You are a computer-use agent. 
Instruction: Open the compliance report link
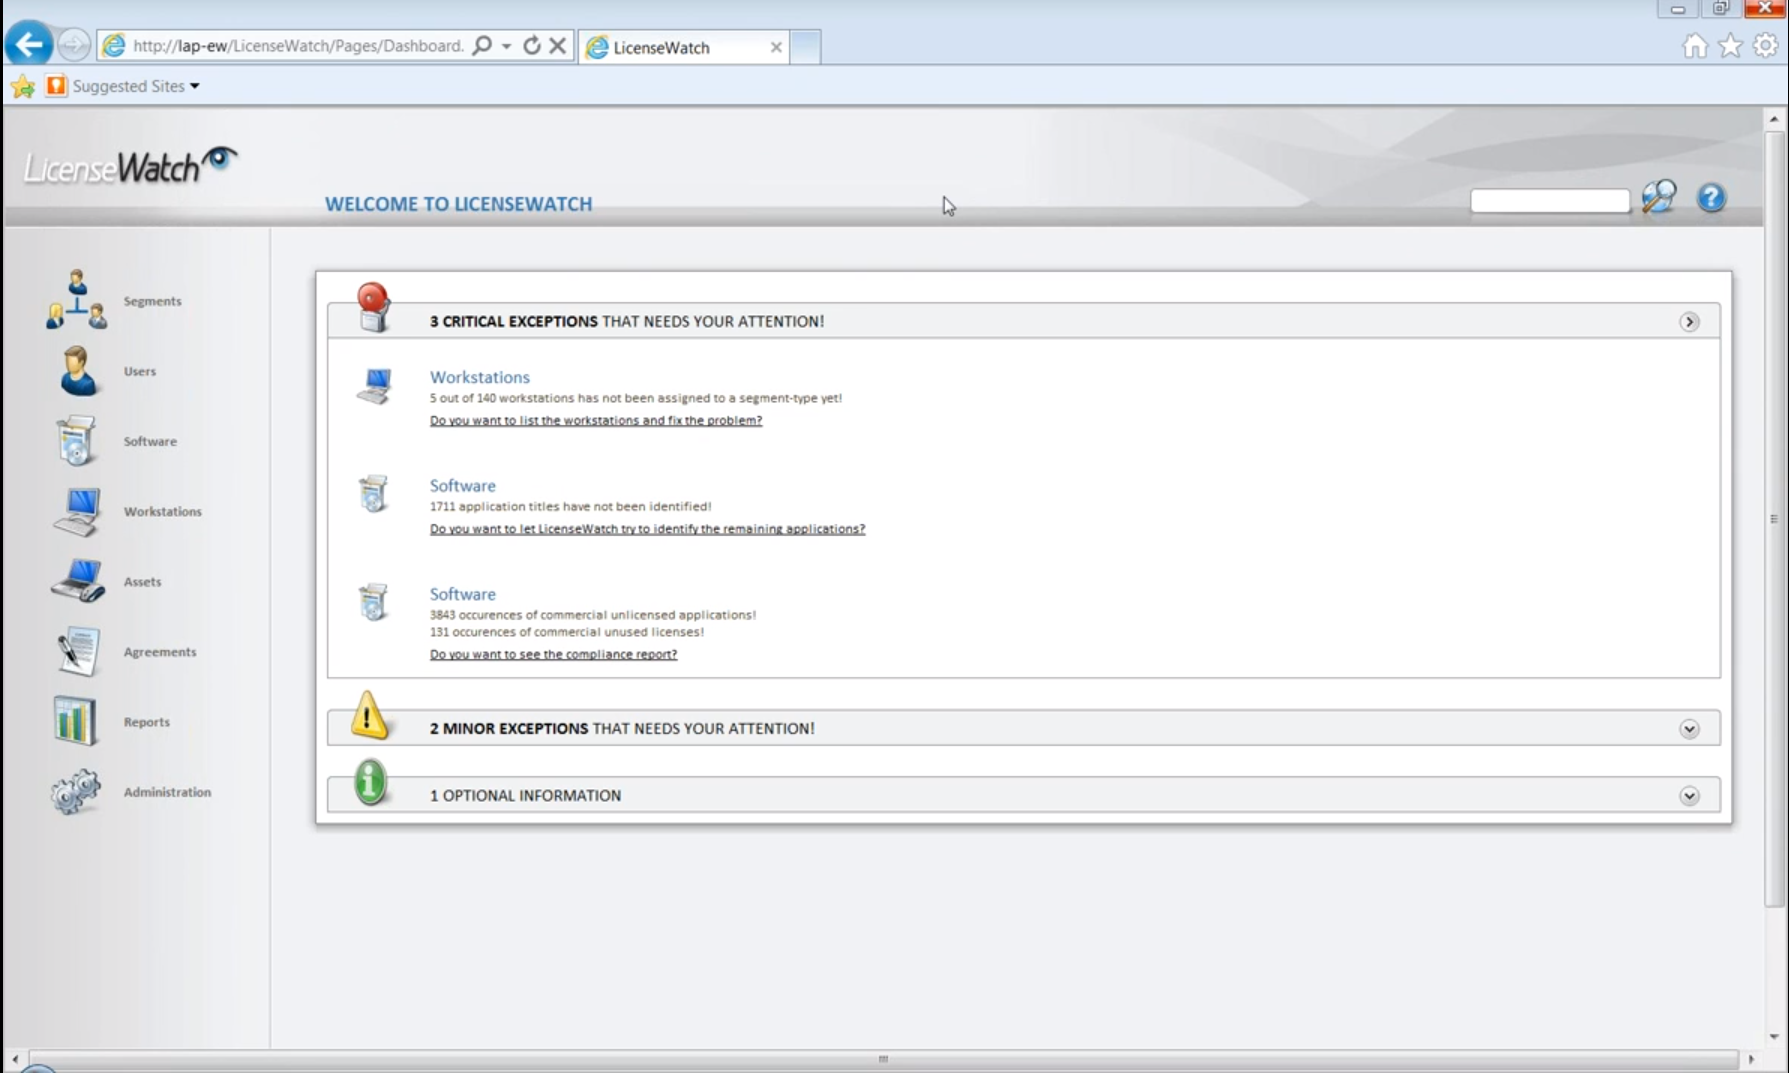click(553, 654)
